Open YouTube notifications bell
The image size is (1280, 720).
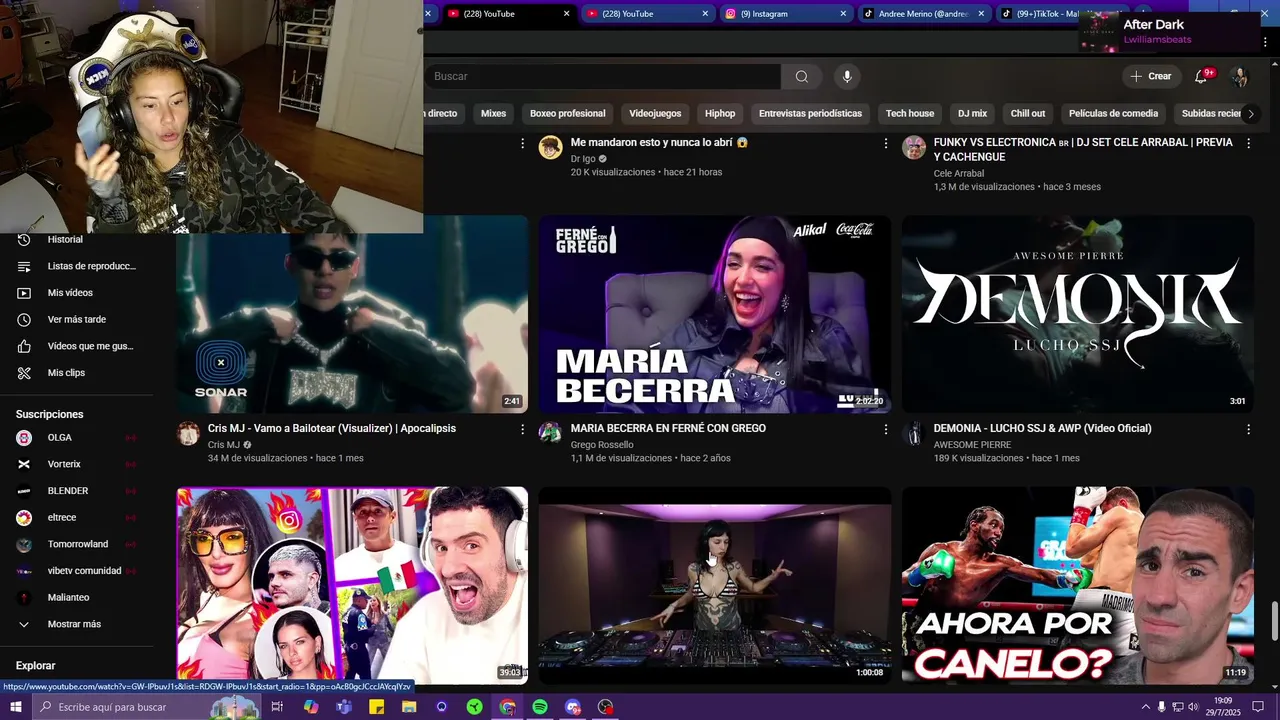pyautogui.click(x=1202, y=76)
